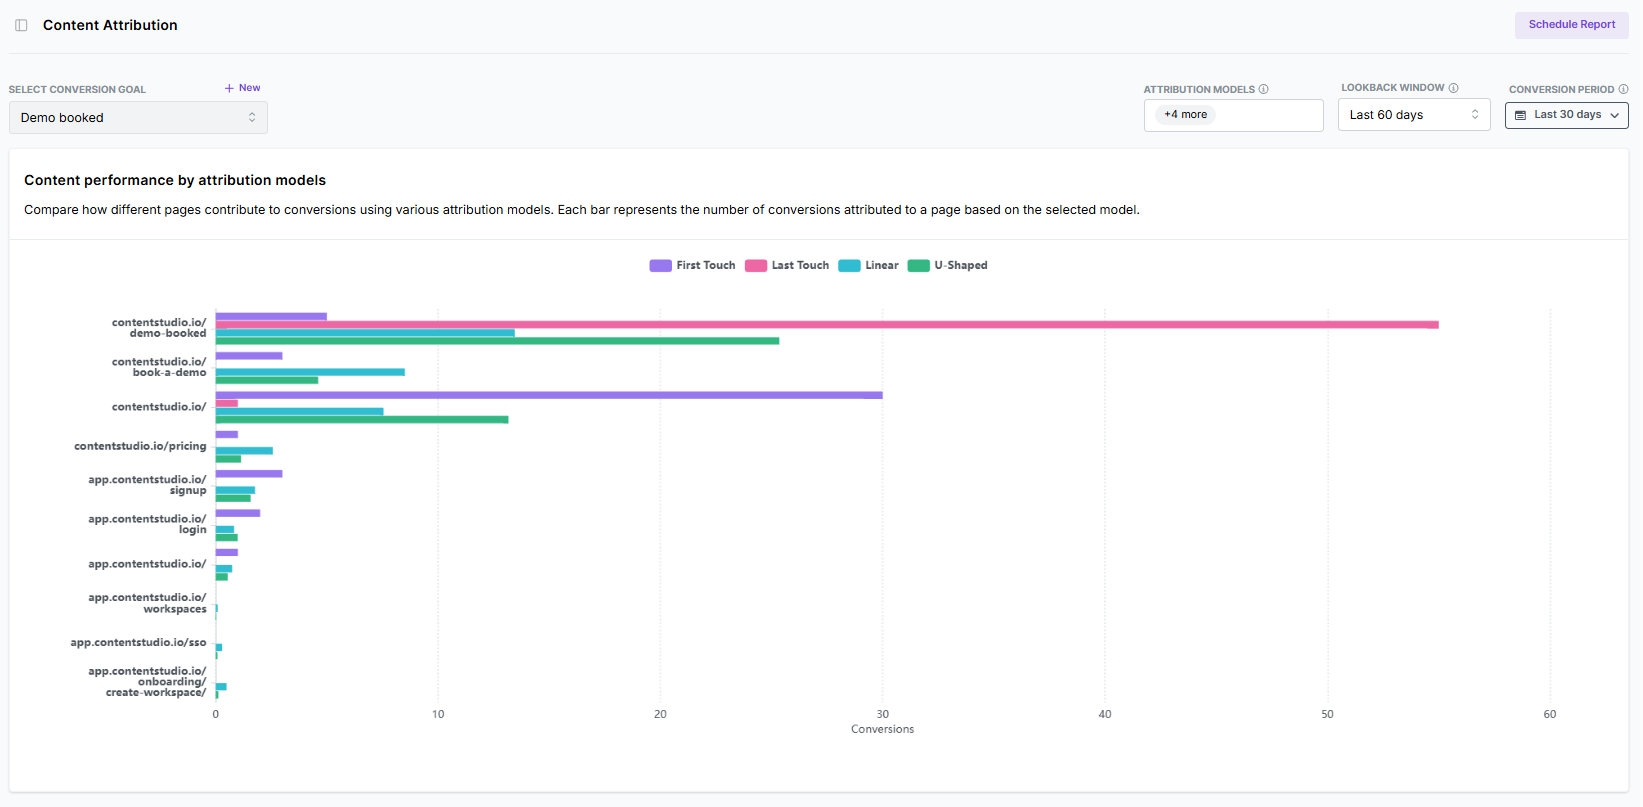This screenshot has width=1643, height=807.
Task: Click the Conversions x-axis title
Action: pyautogui.click(x=882, y=729)
